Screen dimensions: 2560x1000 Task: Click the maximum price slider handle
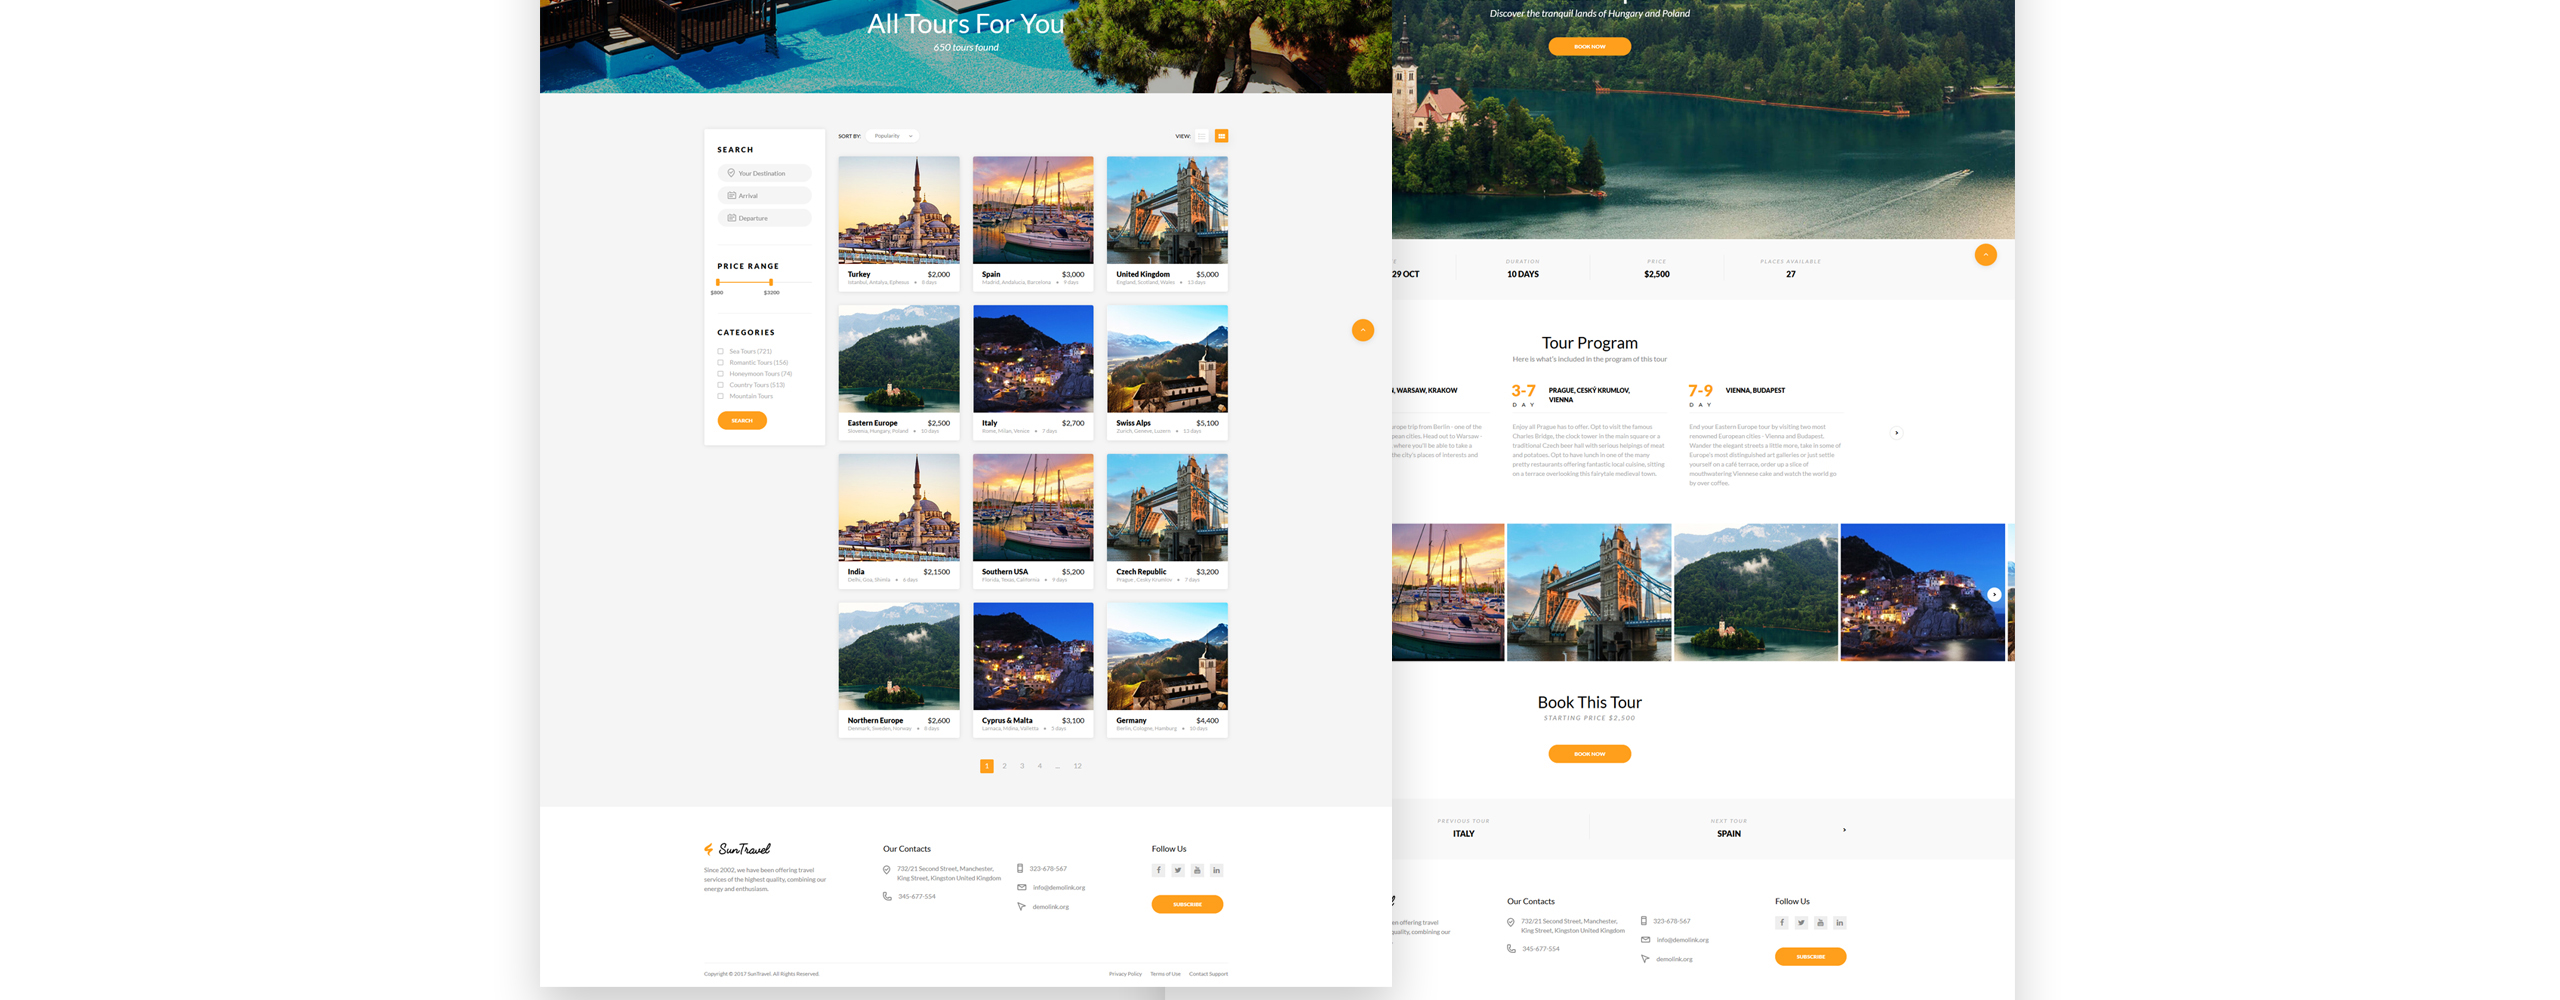(x=771, y=282)
